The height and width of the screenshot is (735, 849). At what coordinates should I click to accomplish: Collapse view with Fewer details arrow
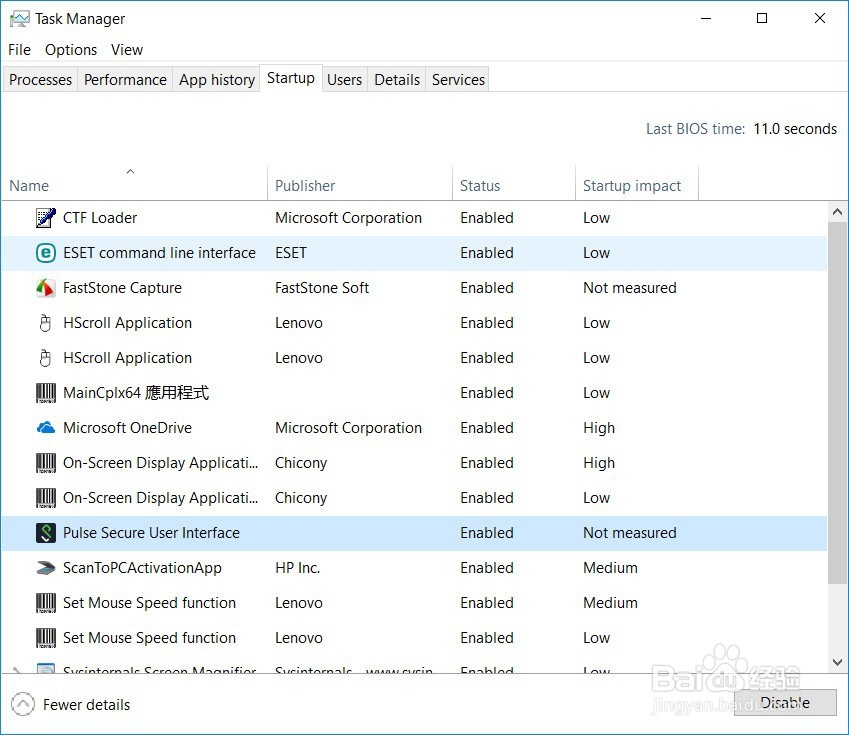click(24, 704)
